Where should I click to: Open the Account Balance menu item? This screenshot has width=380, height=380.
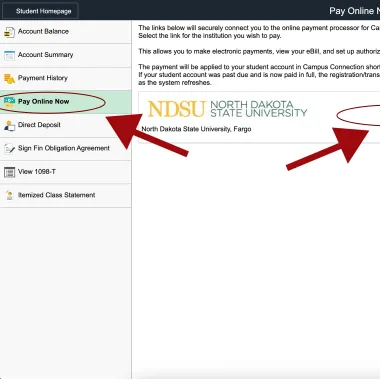pyautogui.click(x=65, y=32)
